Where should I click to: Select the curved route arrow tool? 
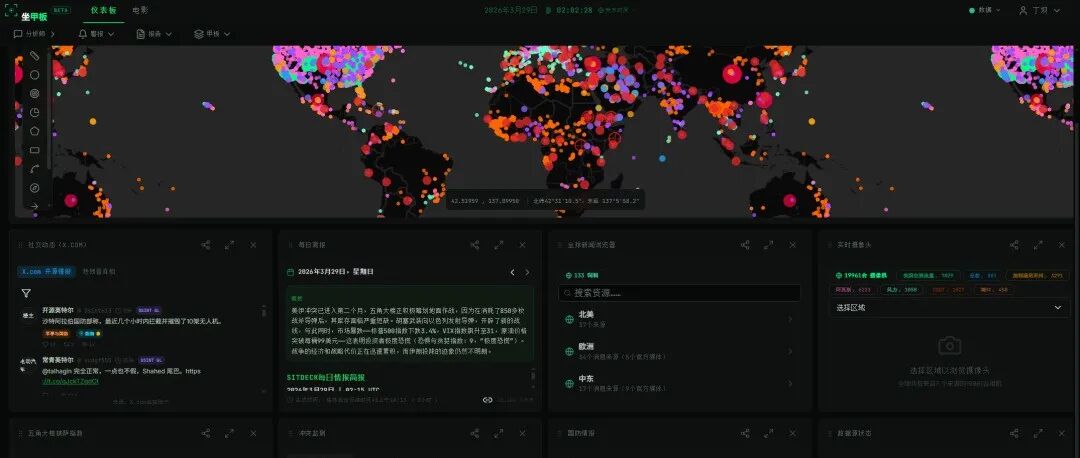[x=34, y=169]
